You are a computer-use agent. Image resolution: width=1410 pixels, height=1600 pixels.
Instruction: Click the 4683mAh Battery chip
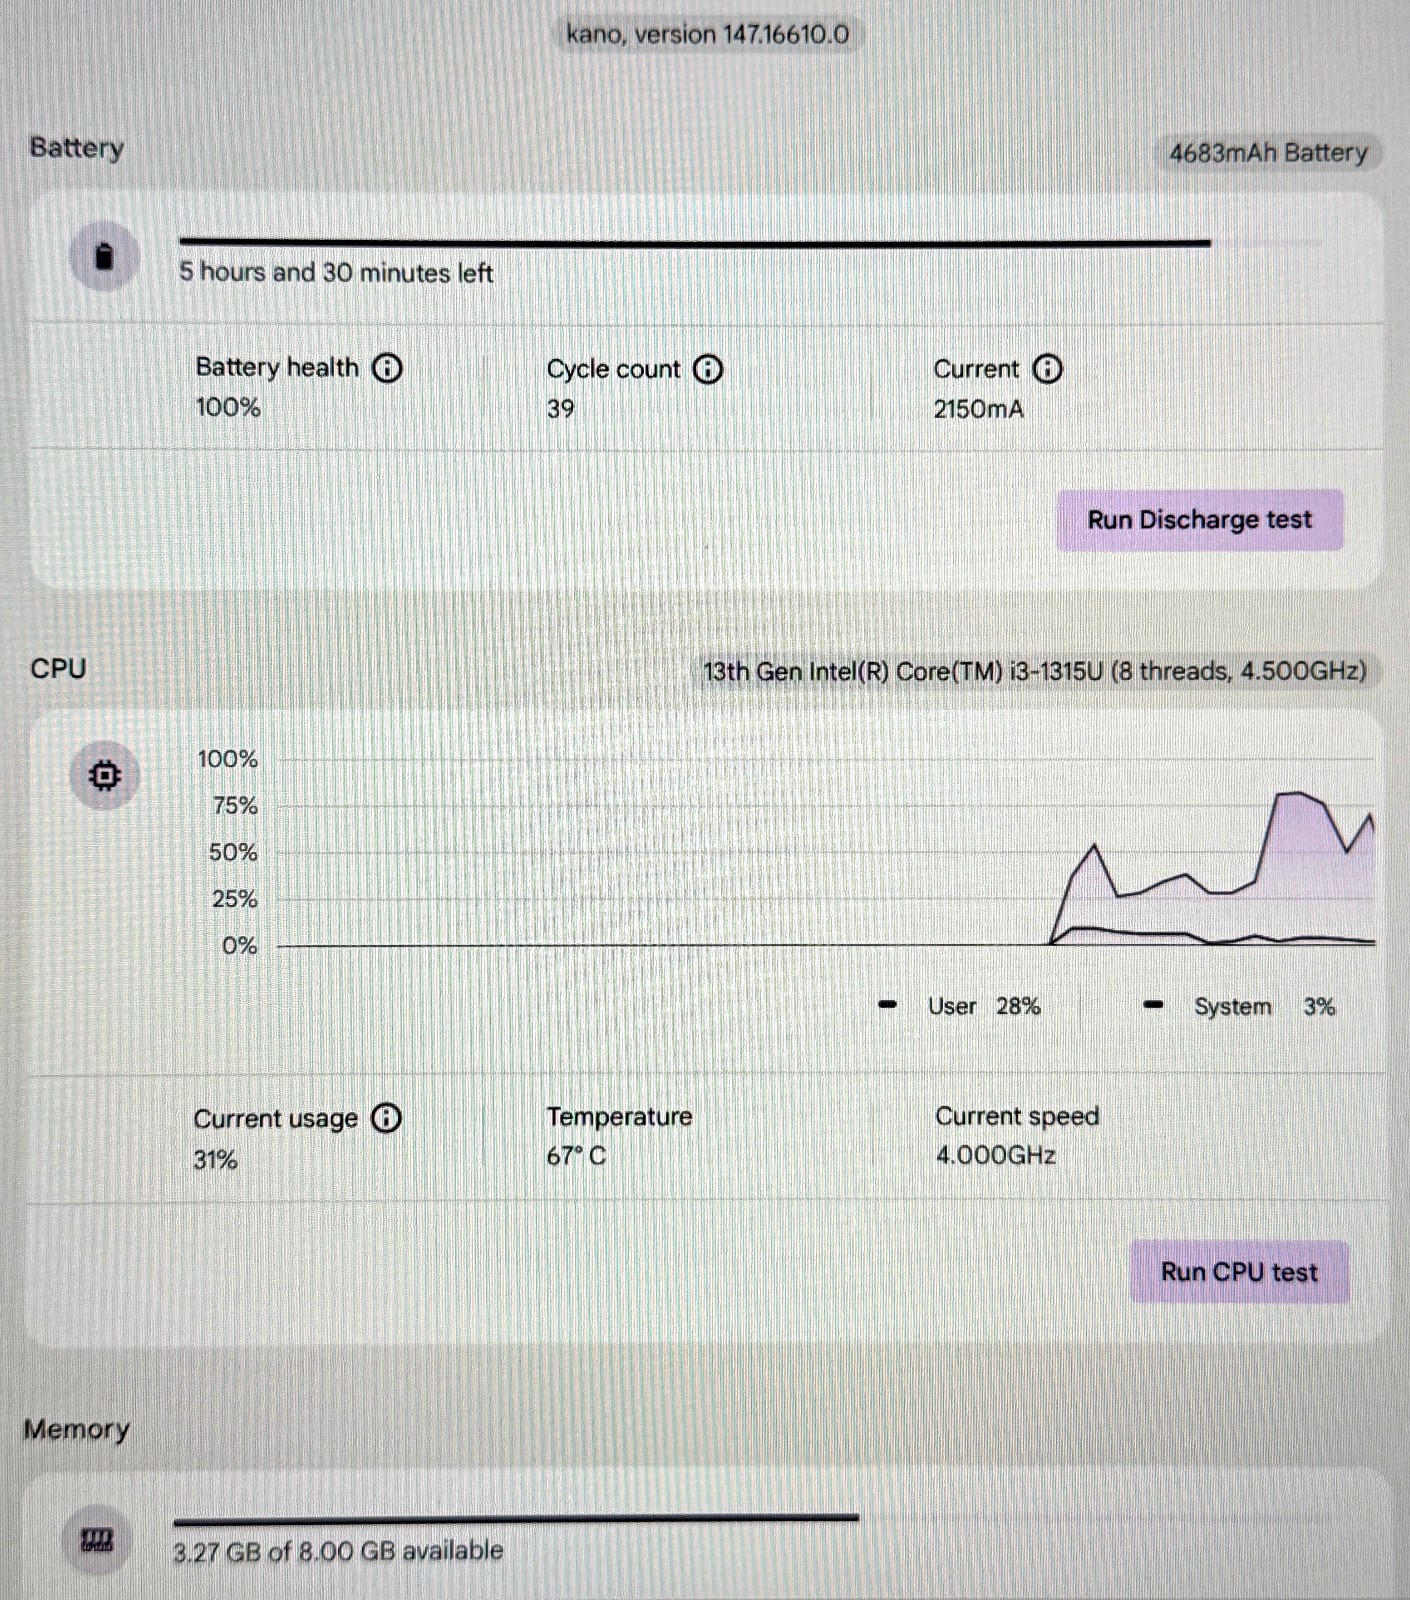1268,153
